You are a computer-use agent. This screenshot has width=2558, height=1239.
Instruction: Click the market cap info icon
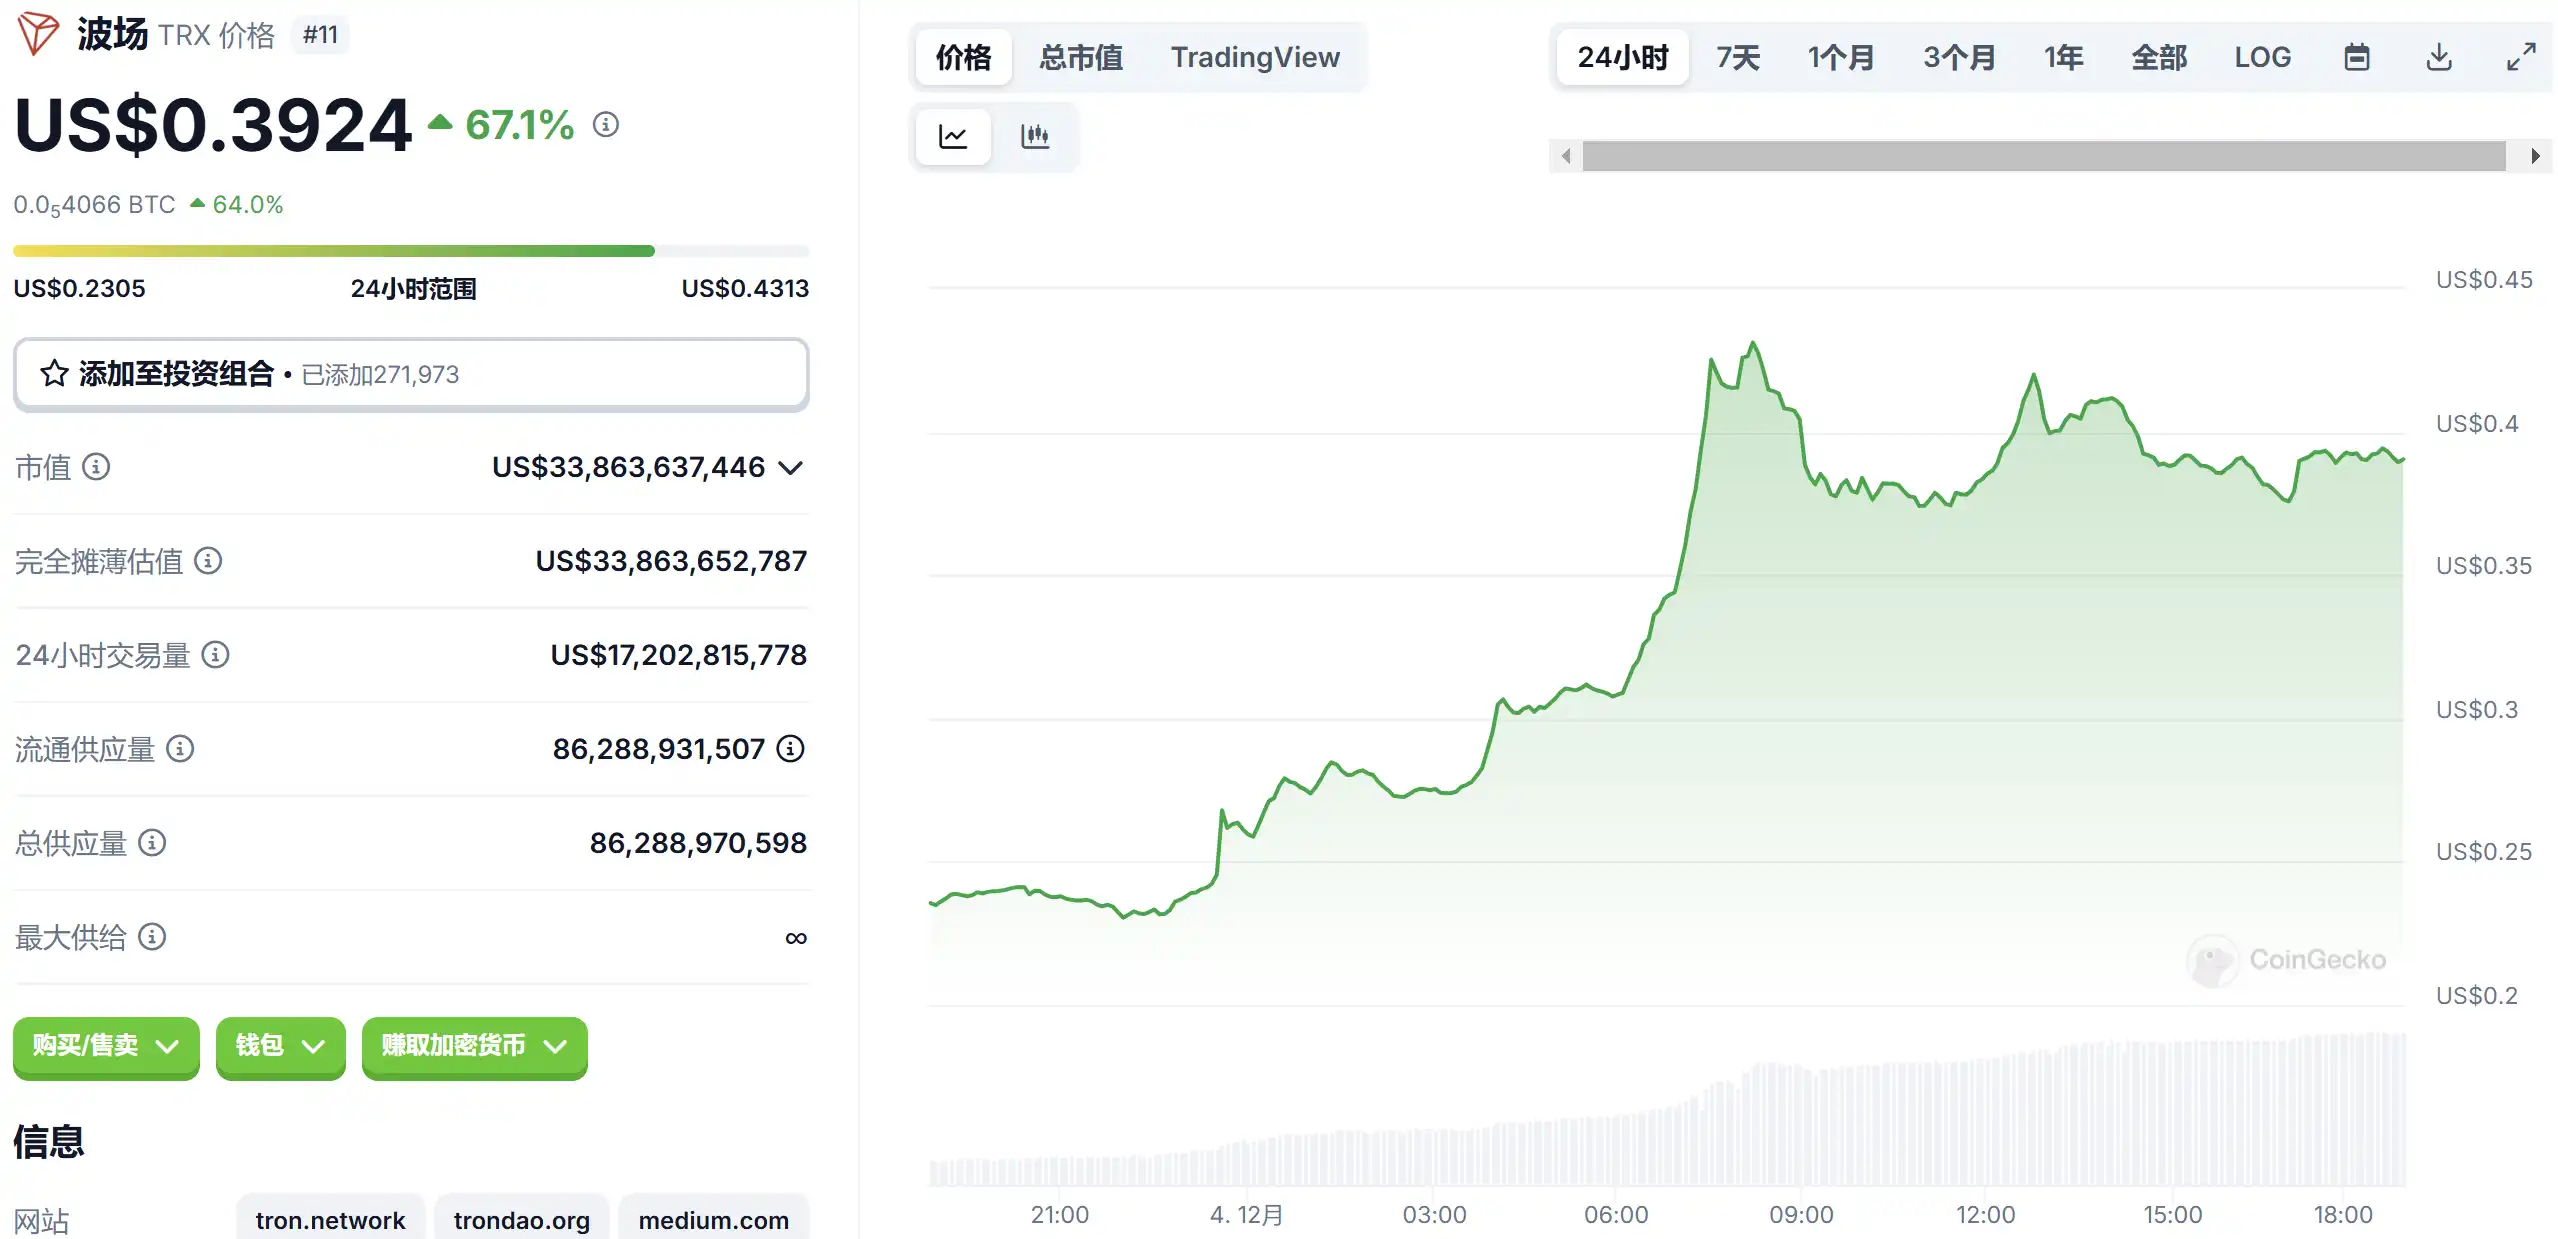click(x=96, y=467)
